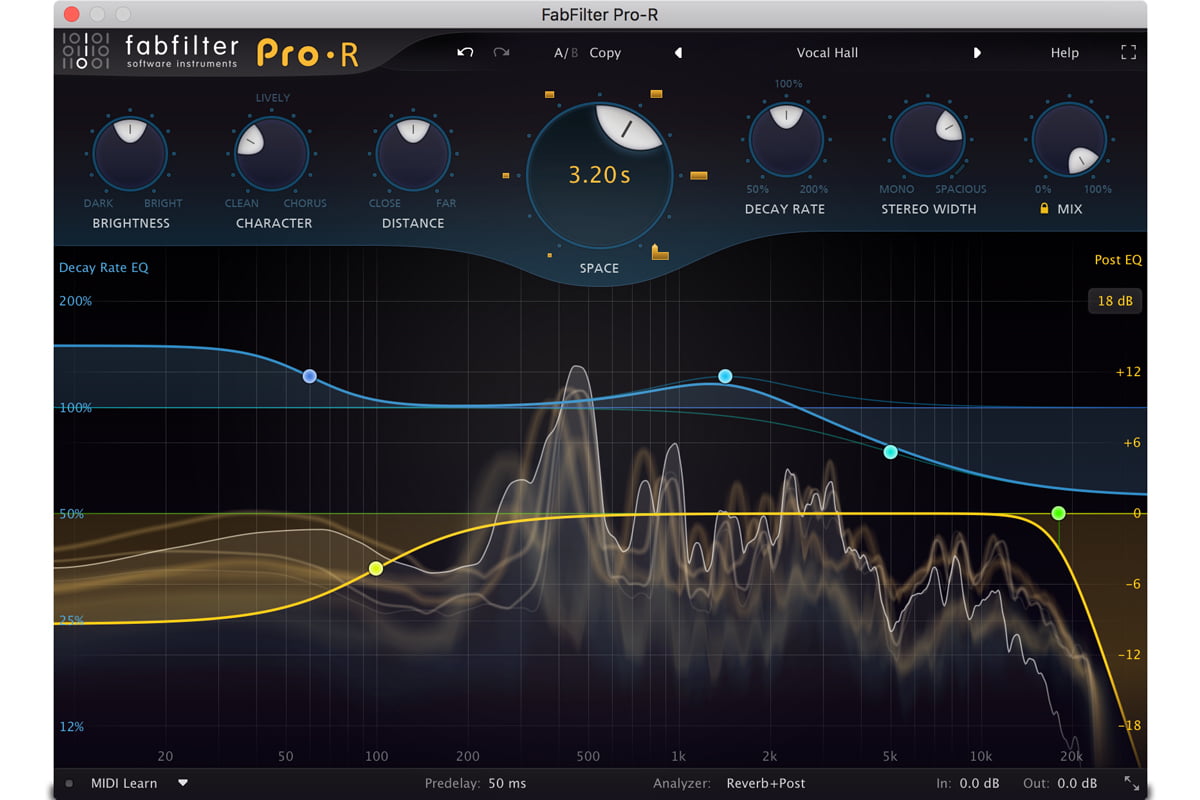Click the Decay Rate EQ label
This screenshot has width=1200, height=800.
pyautogui.click(x=104, y=267)
